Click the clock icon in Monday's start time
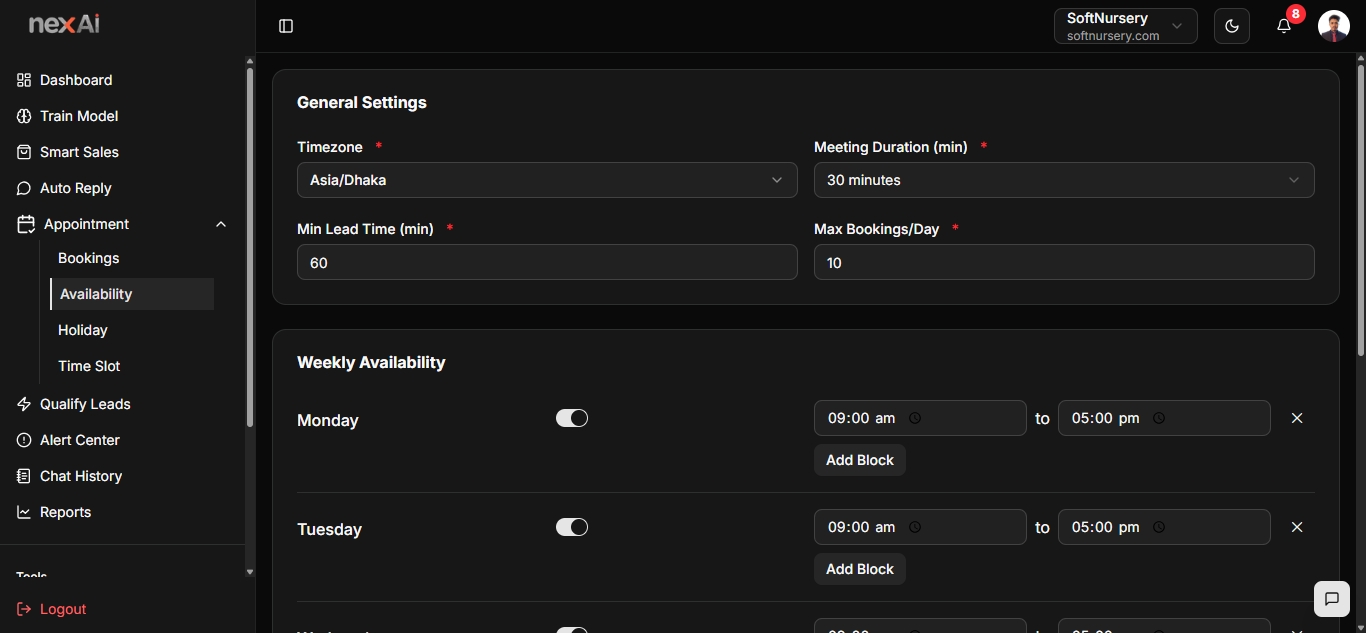 point(914,418)
